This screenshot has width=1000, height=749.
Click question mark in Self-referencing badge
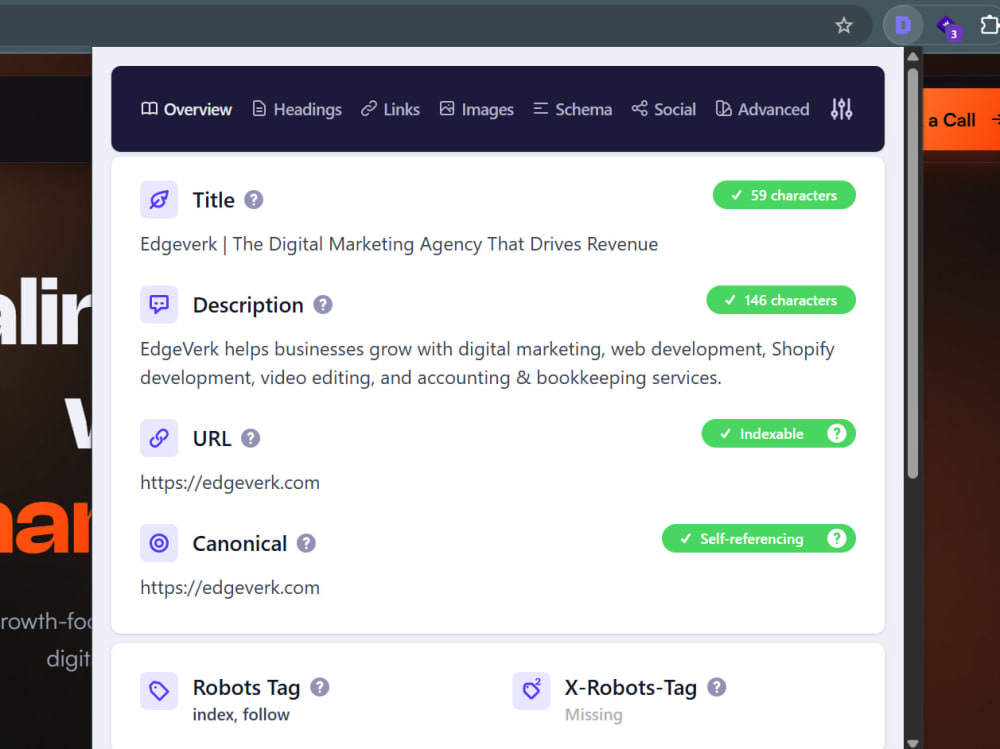[x=836, y=538]
